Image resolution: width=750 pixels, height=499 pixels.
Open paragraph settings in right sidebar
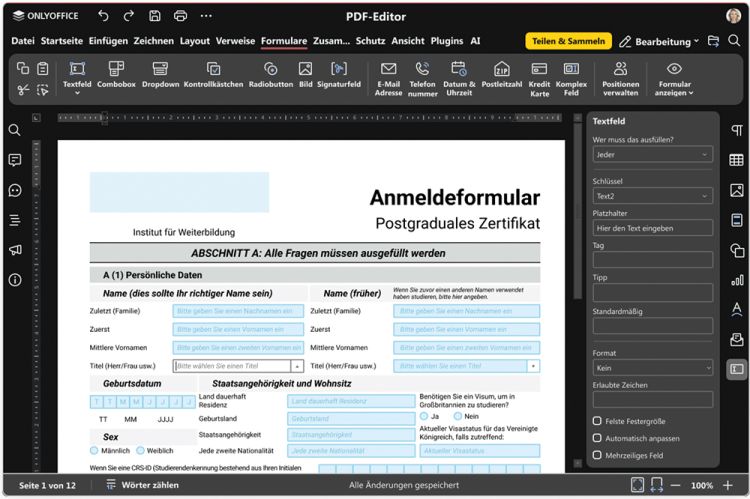(x=737, y=130)
